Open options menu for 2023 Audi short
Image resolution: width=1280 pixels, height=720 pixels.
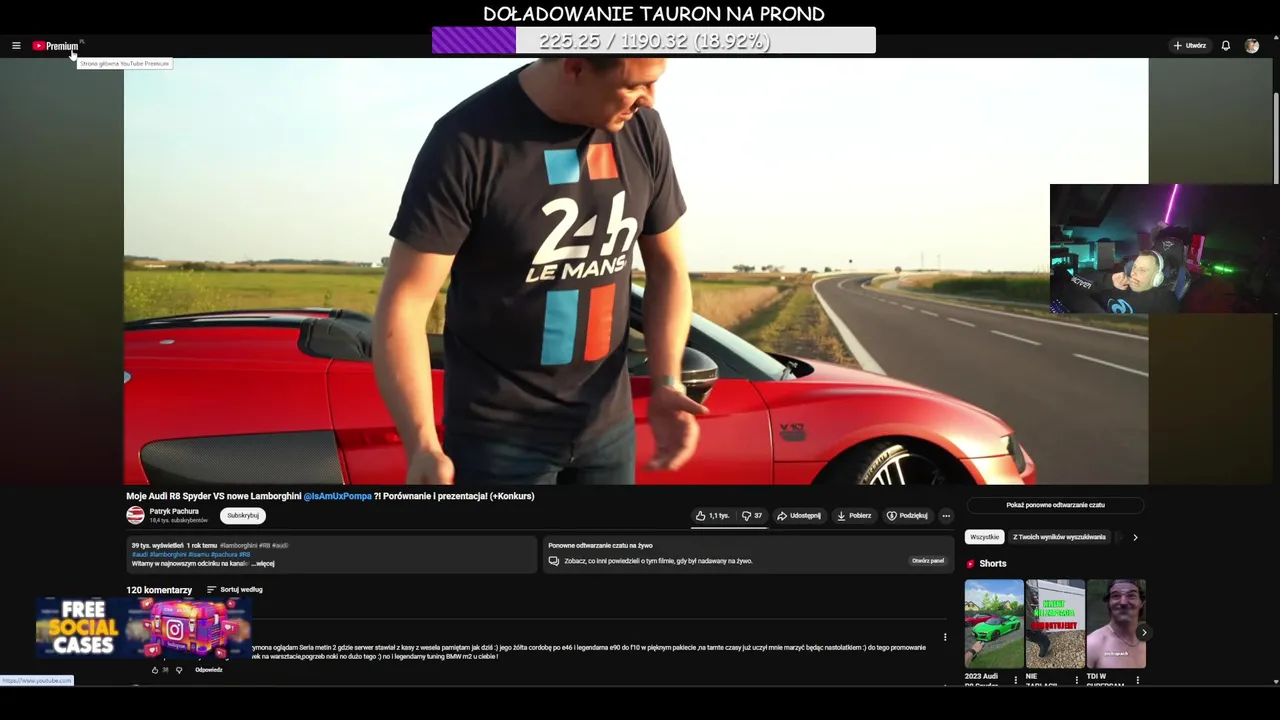pyautogui.click(x=1016, y=680)
